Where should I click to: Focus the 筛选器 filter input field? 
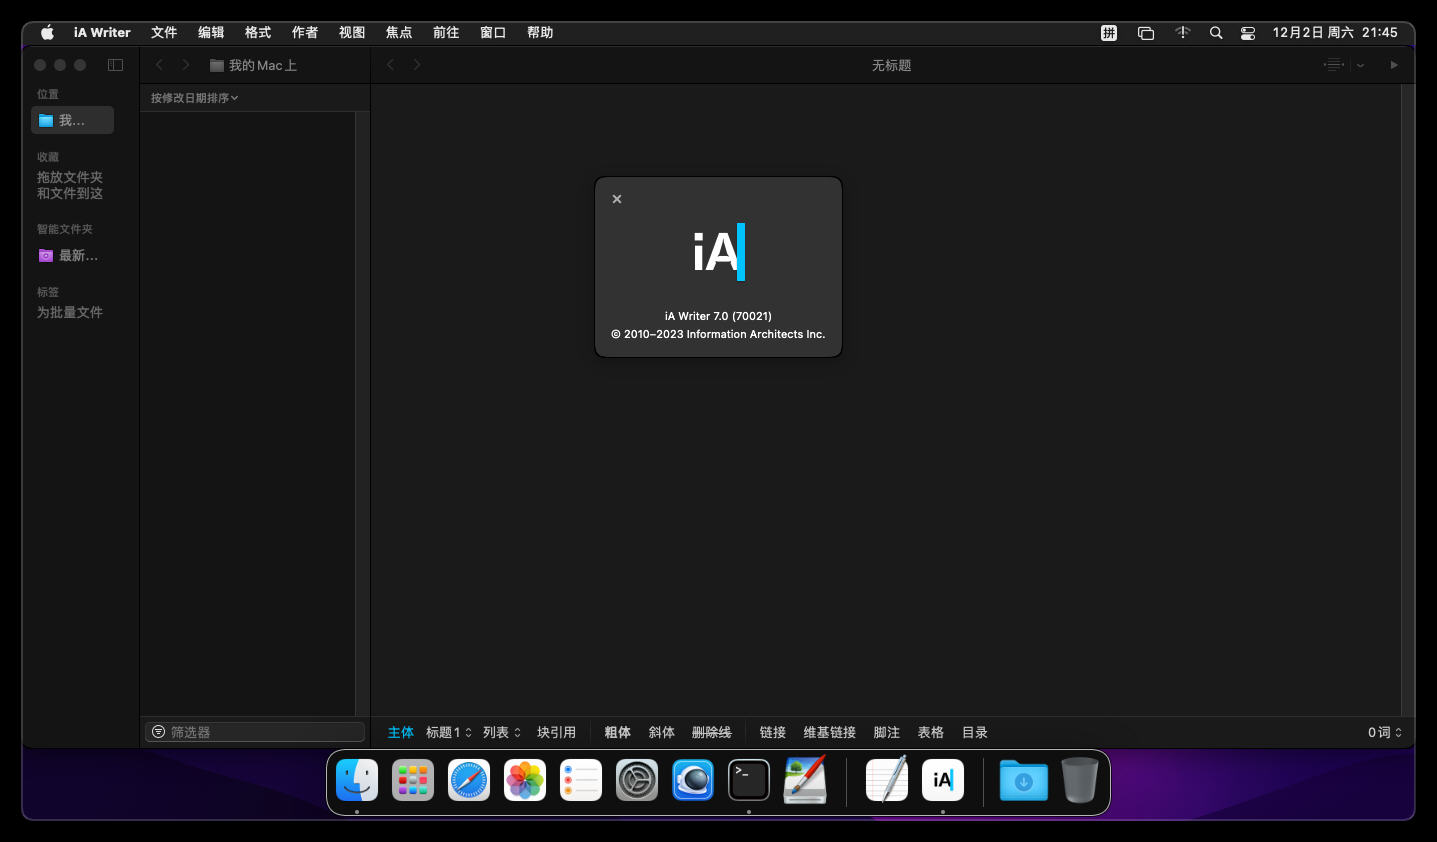(x=255, y=732)
